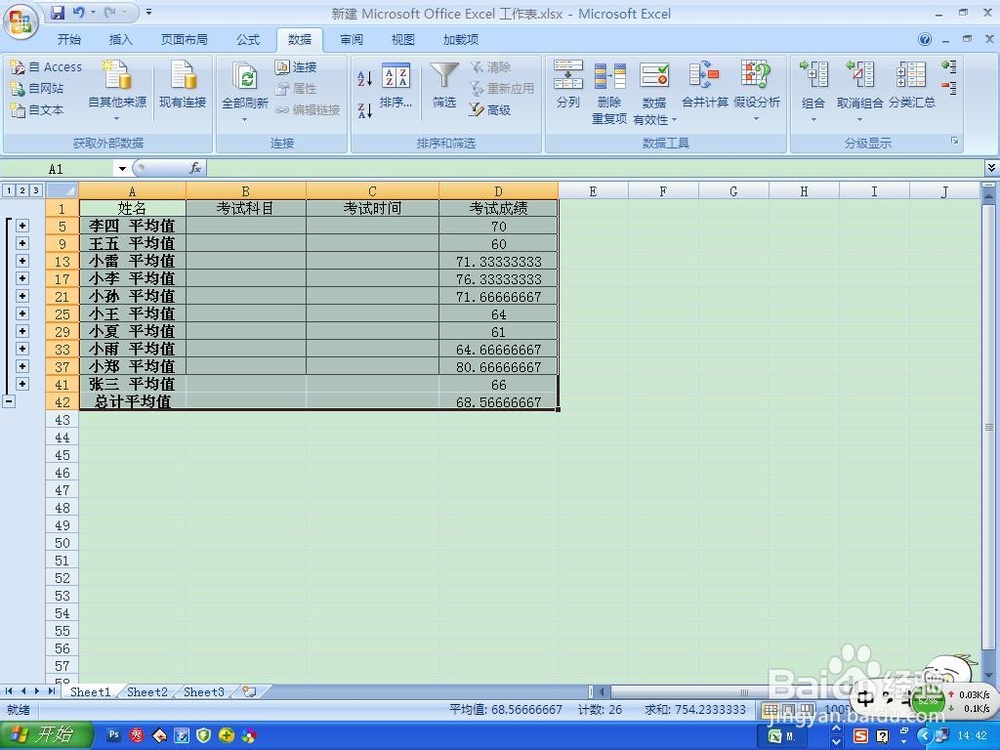
Task: Undo the last action
Action: tap(78, 12)
